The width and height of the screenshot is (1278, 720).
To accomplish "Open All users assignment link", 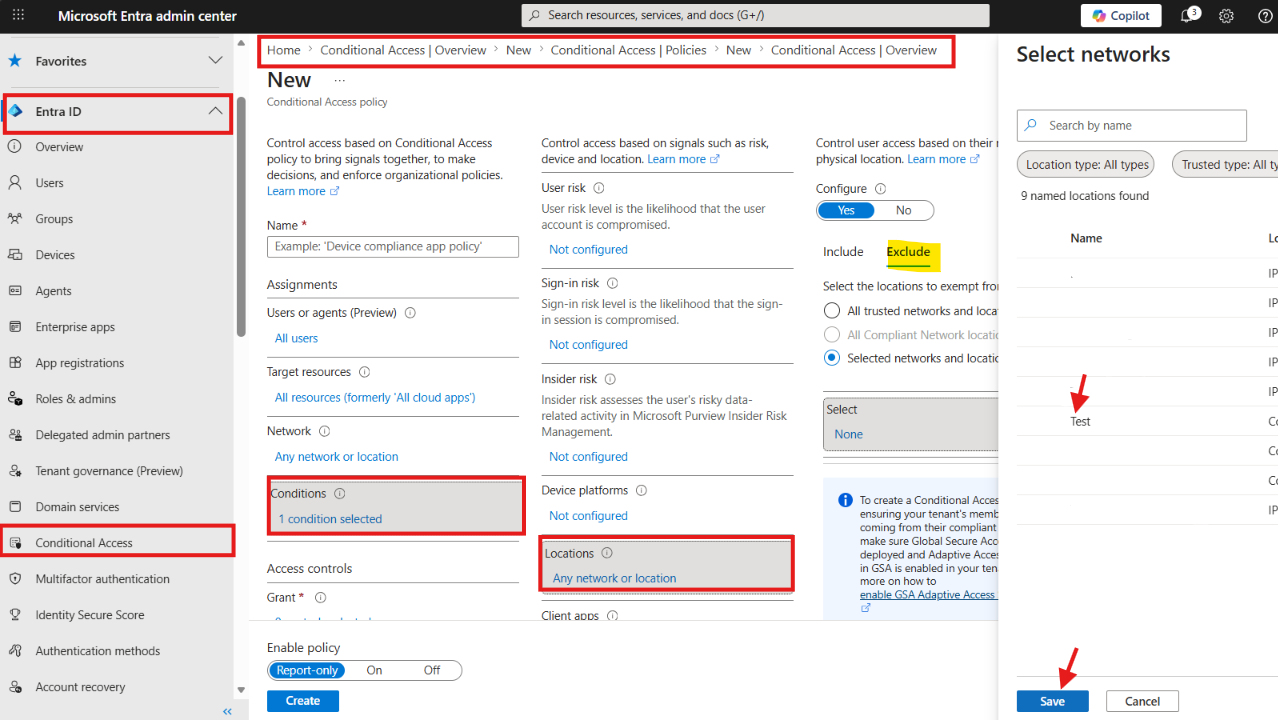I will pos(296,339).
